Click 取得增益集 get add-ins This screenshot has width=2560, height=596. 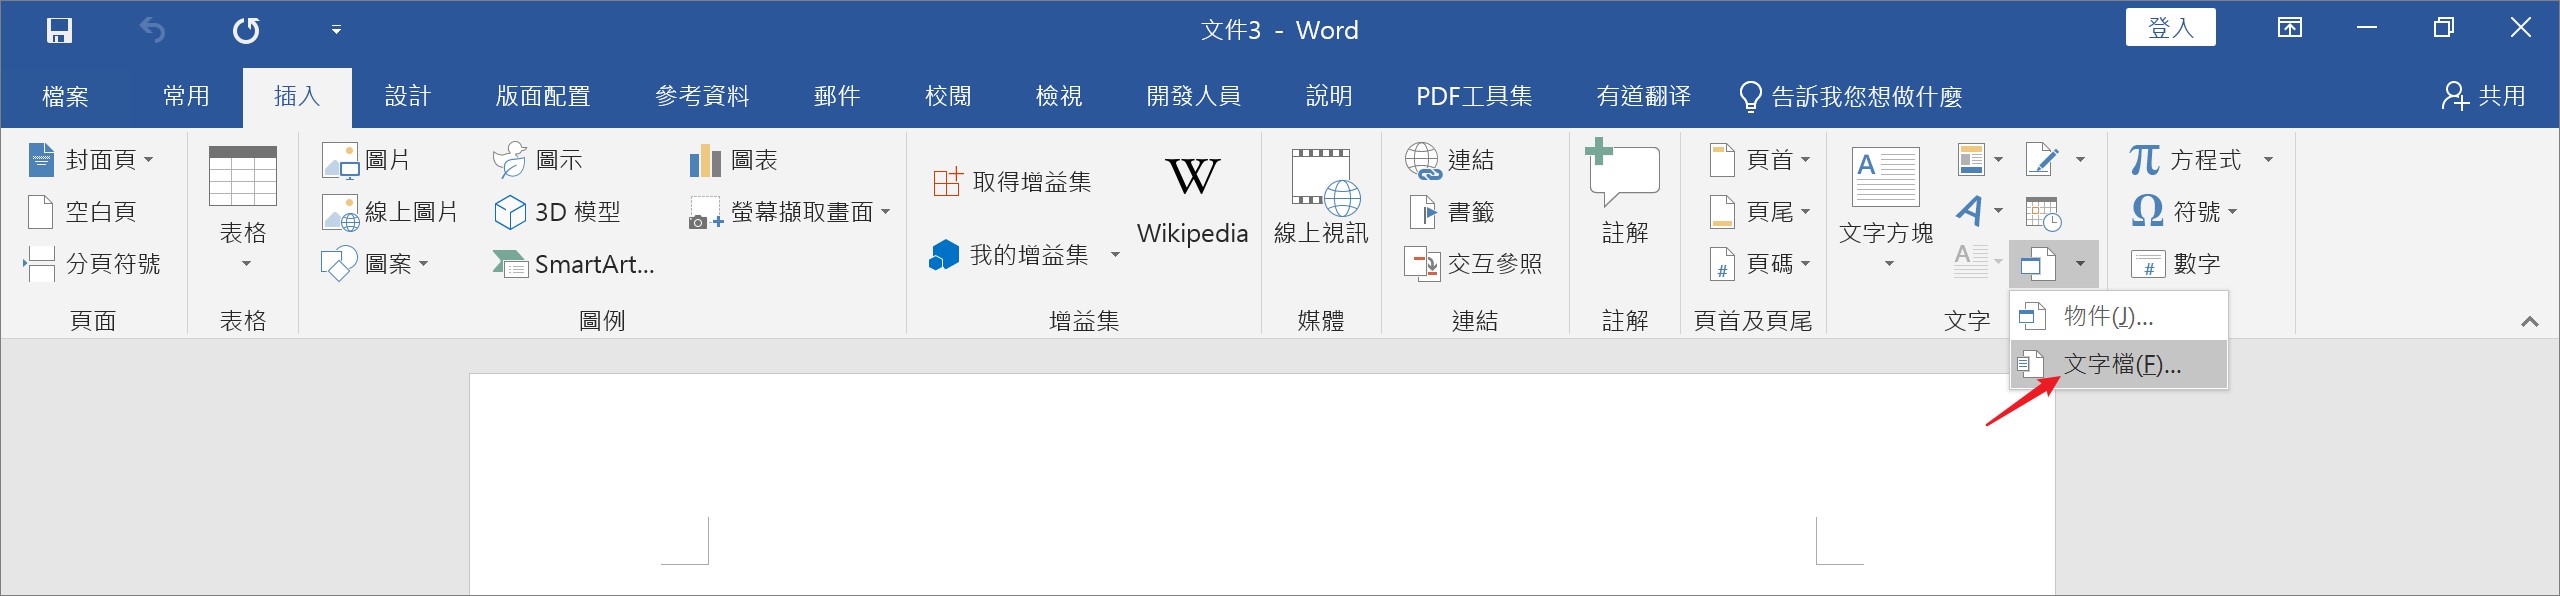(x=1012, y=182)
